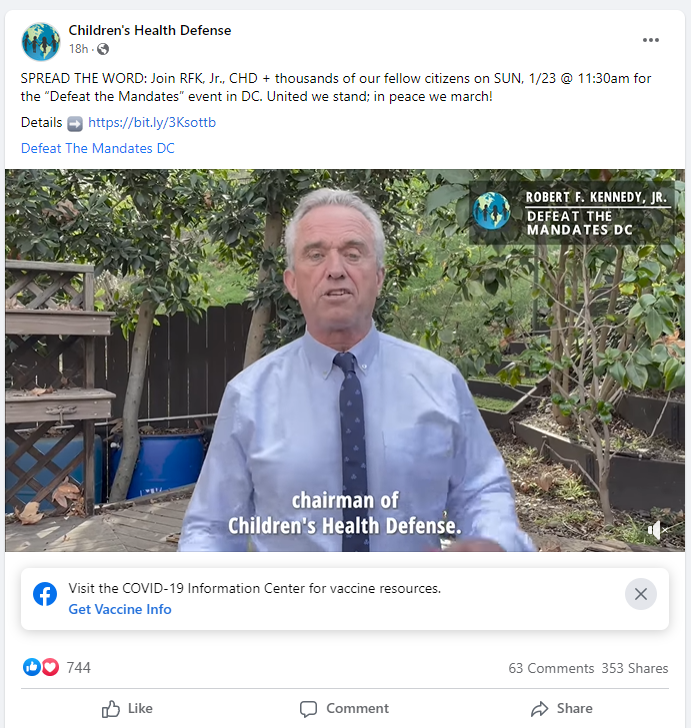Click the blue like reaction icon
691x728 pixels.
32,667
